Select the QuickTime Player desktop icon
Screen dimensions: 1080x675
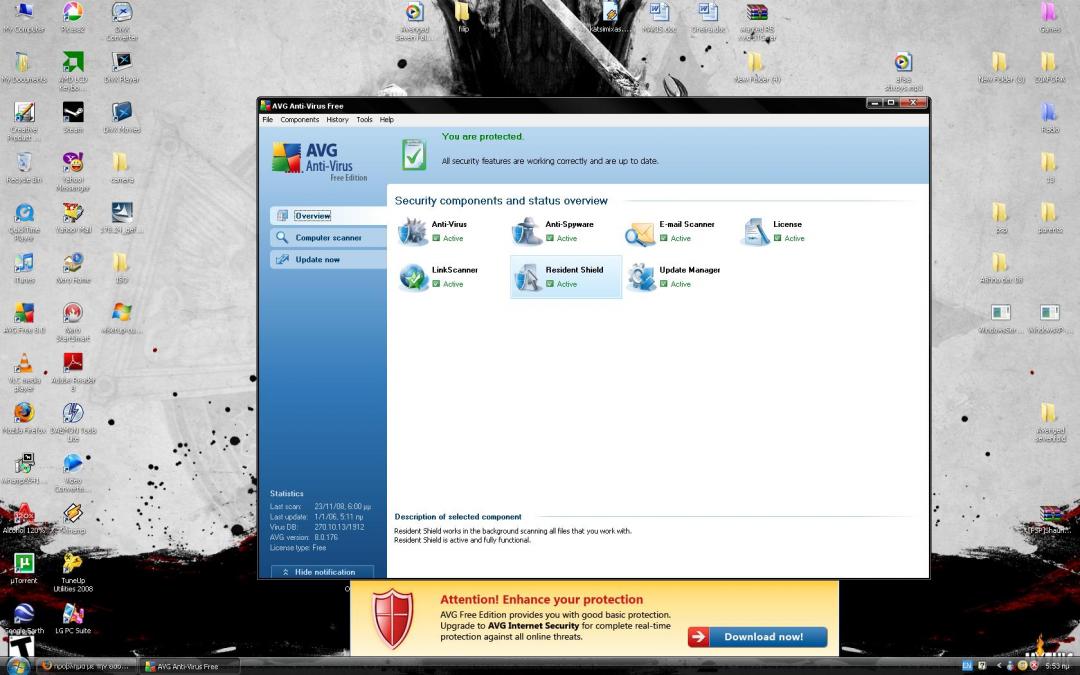coord(24,222)
